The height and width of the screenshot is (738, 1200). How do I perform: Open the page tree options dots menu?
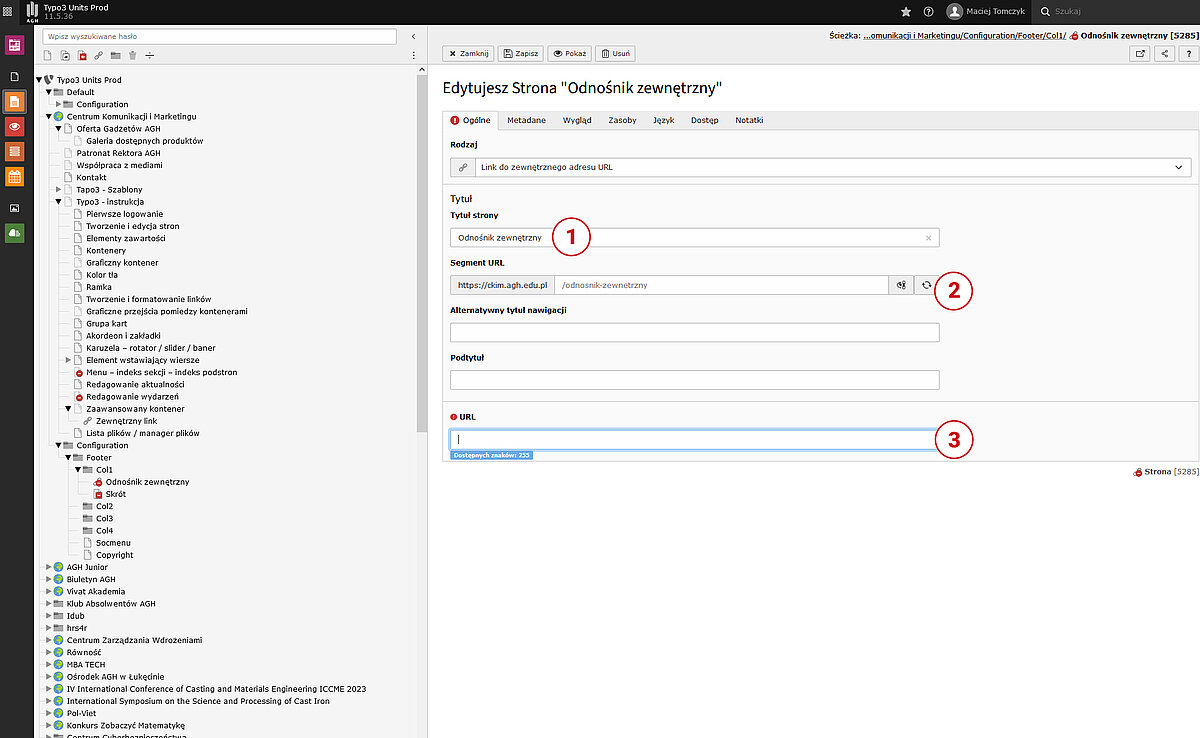point(414,55)
